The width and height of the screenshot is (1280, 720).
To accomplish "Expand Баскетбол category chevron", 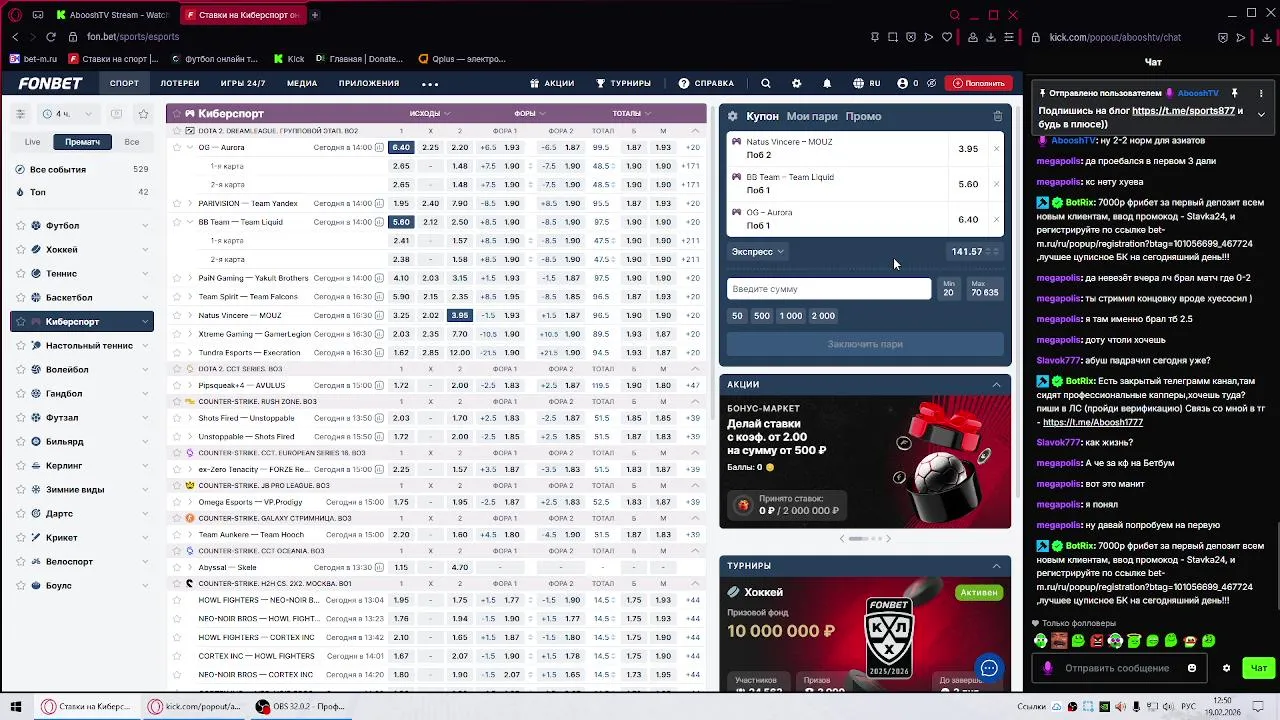I will point(145,298).
